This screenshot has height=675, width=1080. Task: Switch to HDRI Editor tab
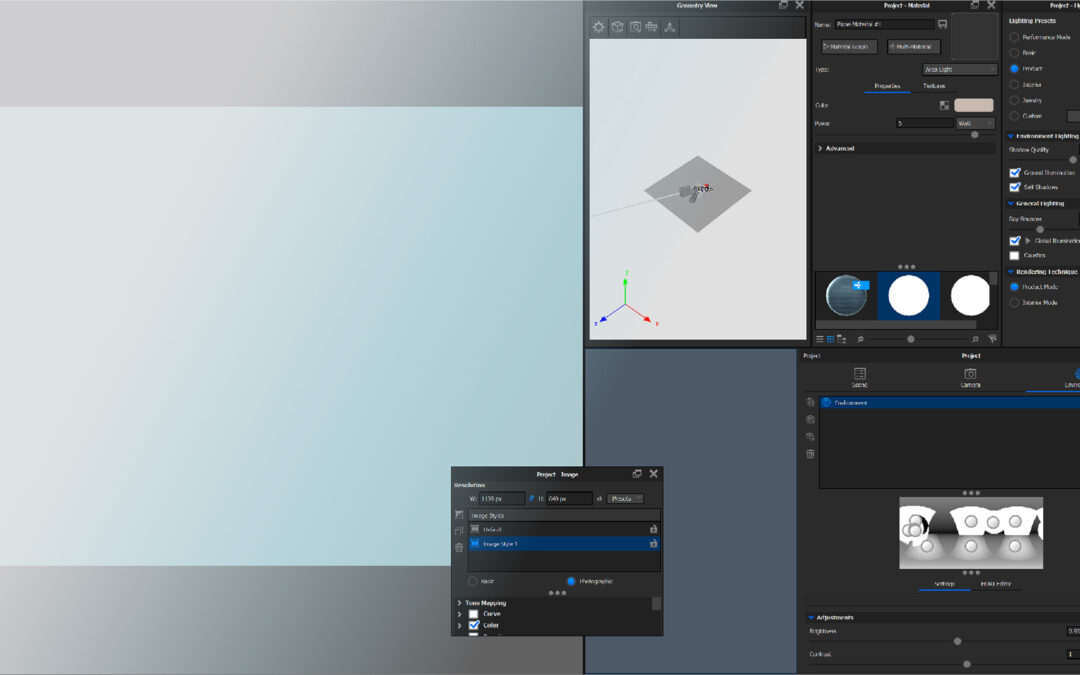[x=996, y=584]
